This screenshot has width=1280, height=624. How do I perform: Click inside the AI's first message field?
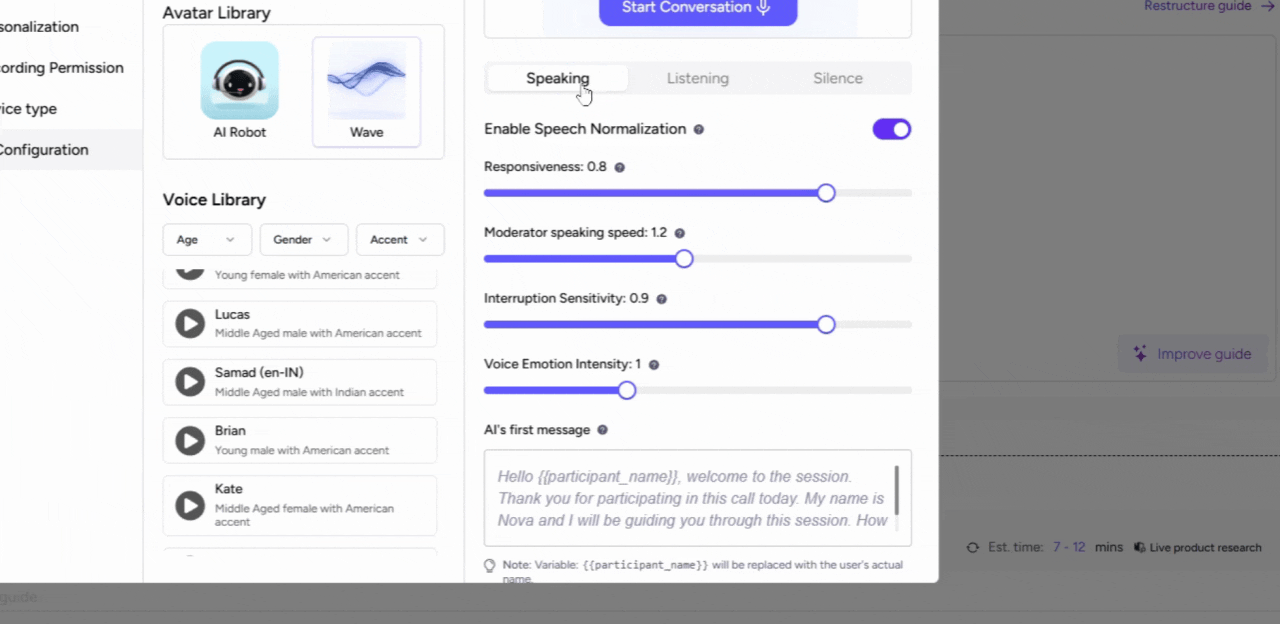pos(697,497)
